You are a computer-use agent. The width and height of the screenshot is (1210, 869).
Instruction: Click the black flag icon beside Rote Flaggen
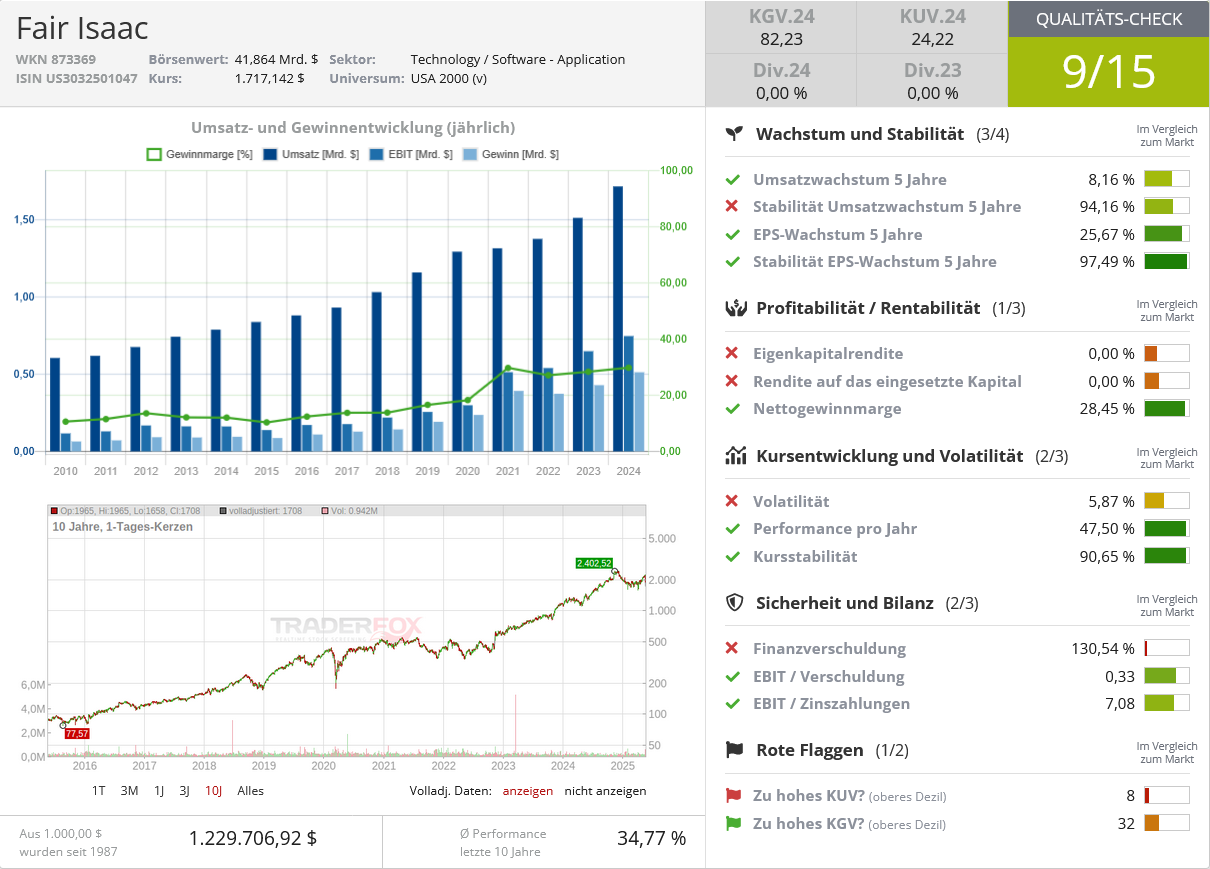[x=735, y=750]
